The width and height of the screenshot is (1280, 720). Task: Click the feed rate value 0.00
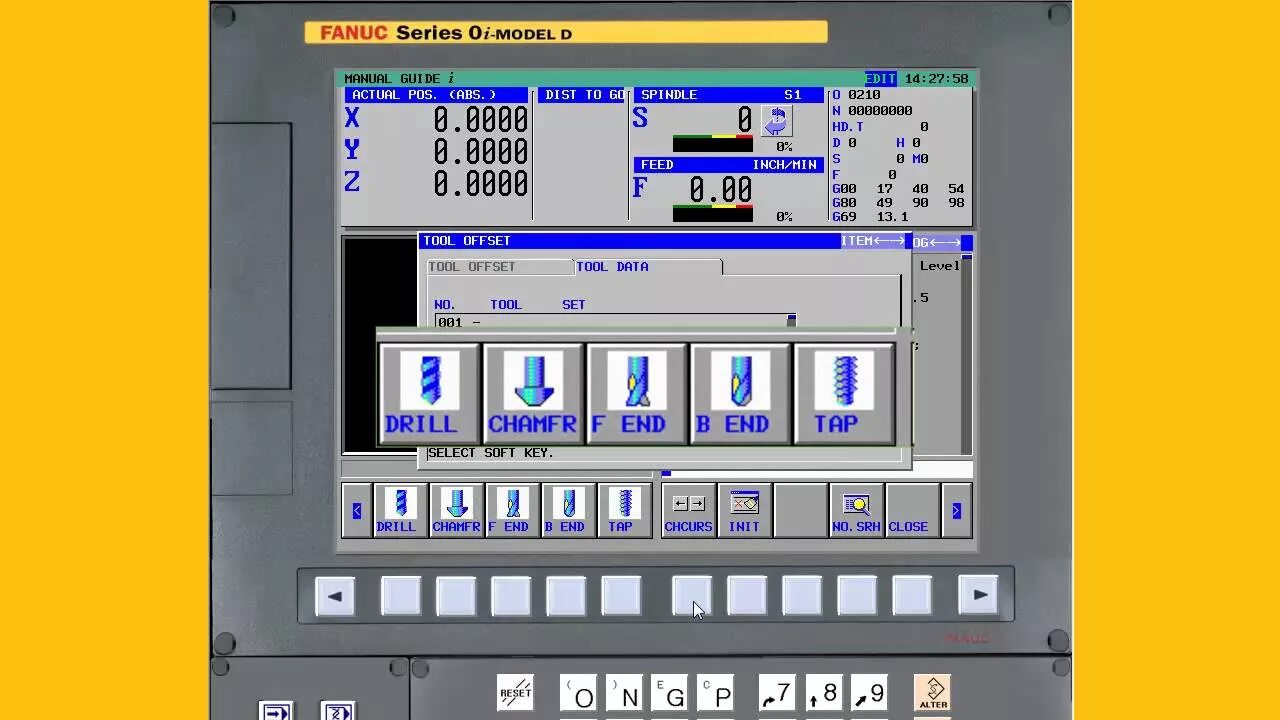tap(720, 190)
